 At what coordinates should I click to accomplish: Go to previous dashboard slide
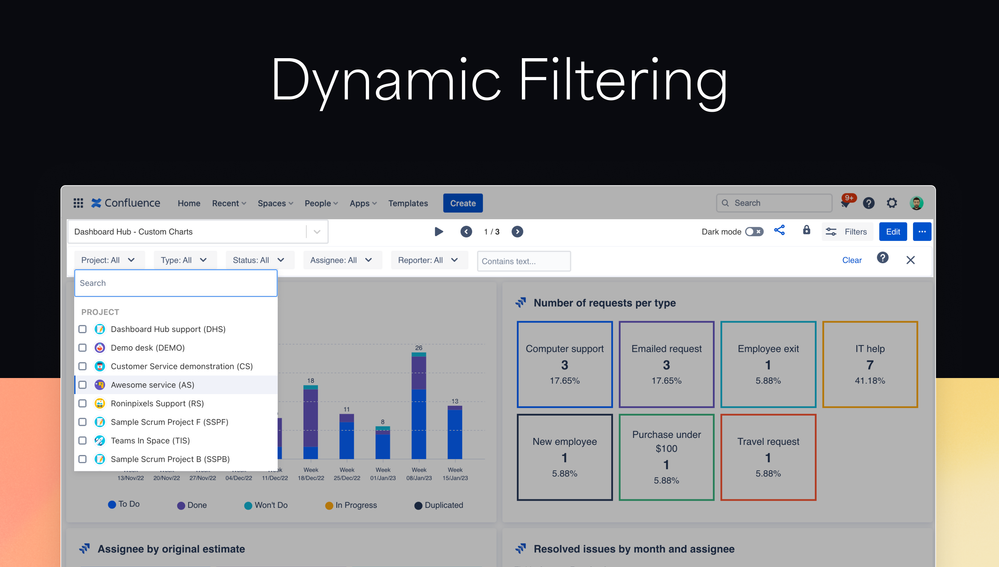(x=466, y=232)
